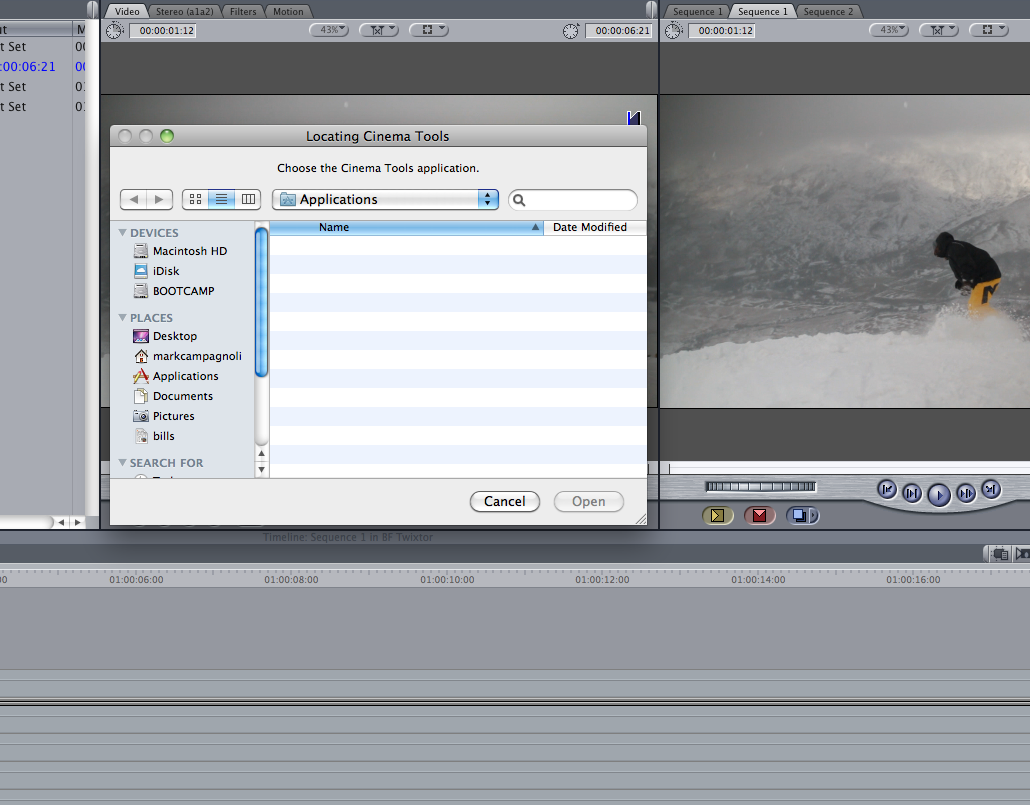Open the Canvas view mode popup
Screen dimensions: 1030x805
pos(989,30)
